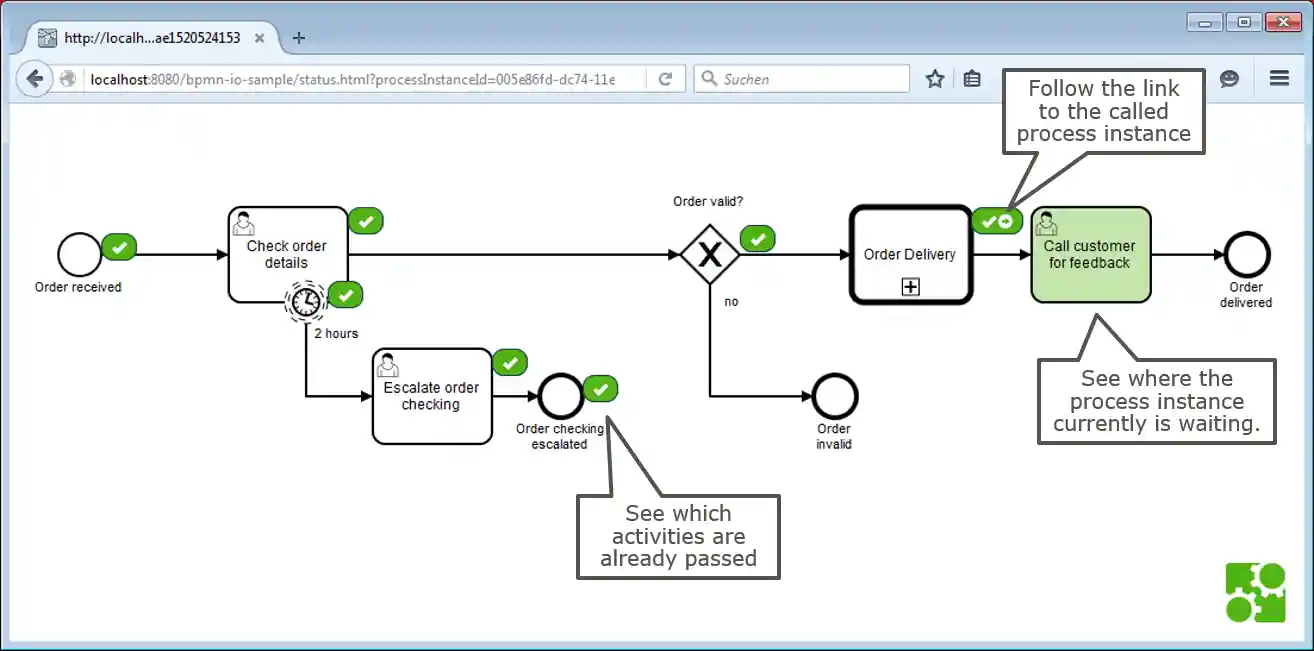Viewport: 1314px width, 651px height.
Task: Close the localhost browser tab
Action: tap(259, 38)
